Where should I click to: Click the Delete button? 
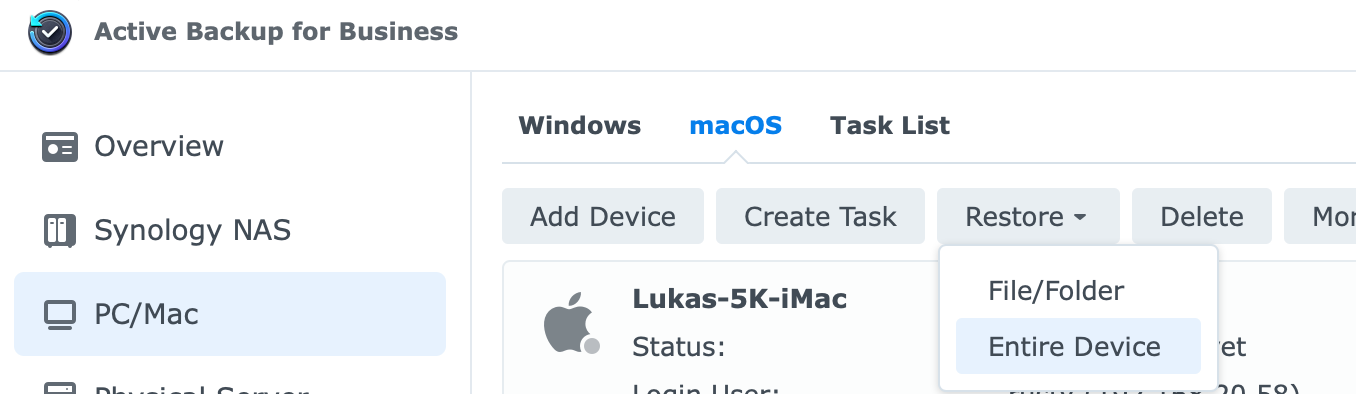[x=1202, y=216]
